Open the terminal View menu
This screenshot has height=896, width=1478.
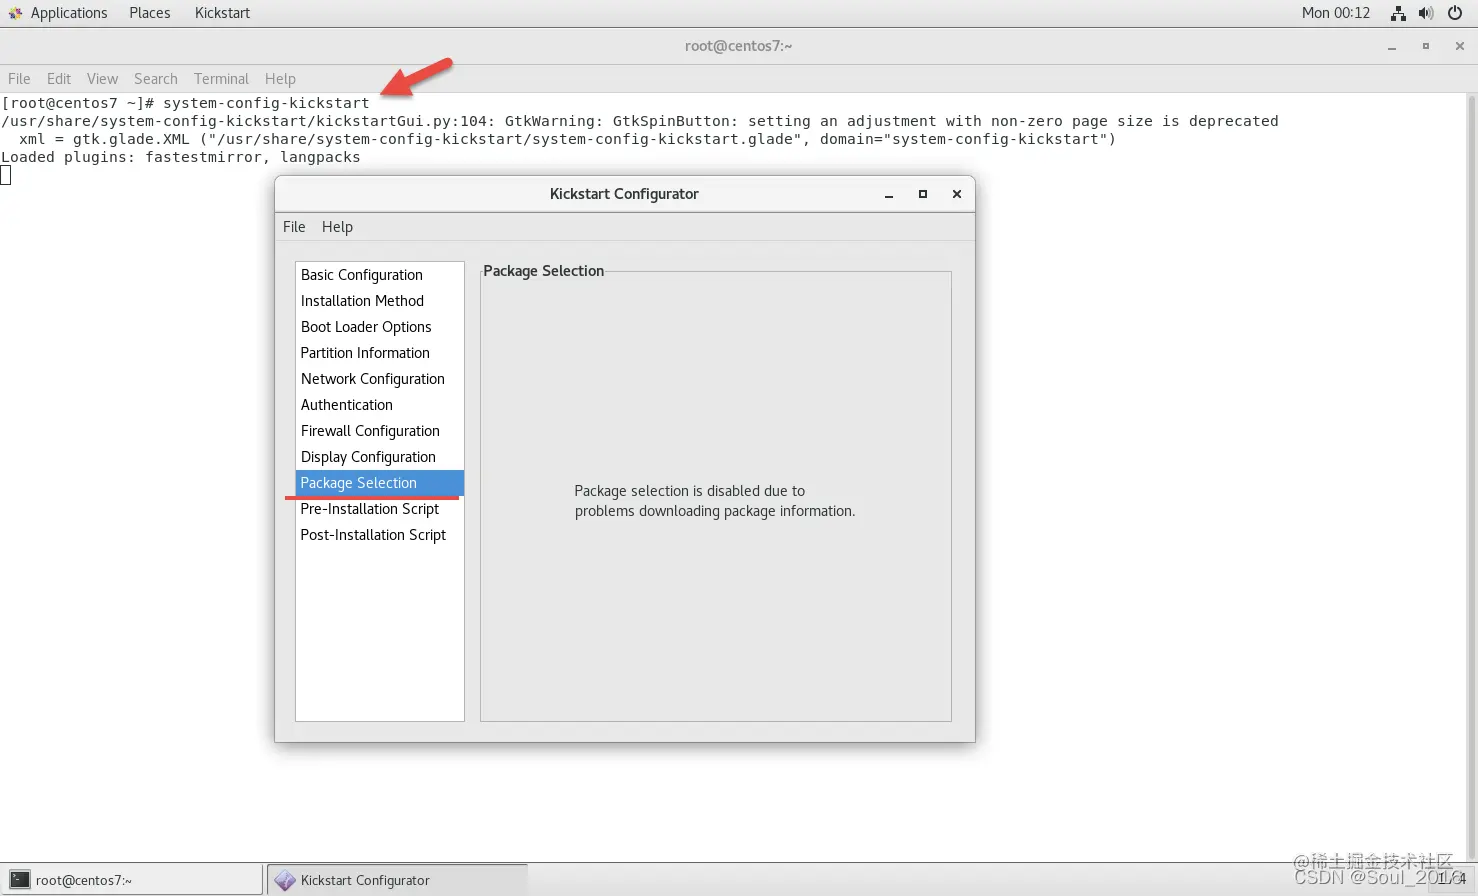point(102,79)
